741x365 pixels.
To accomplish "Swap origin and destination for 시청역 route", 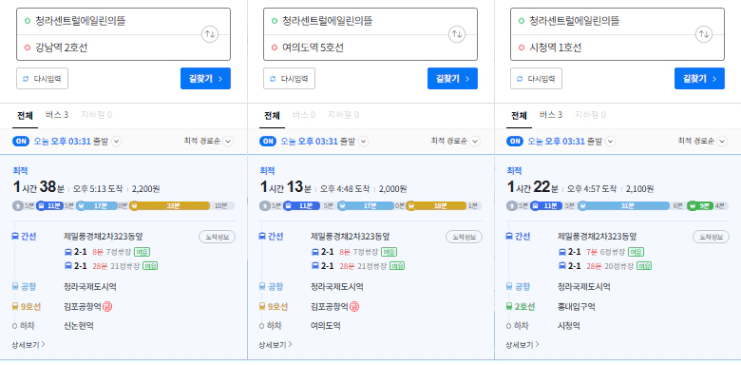I will (x=704, y=34).
